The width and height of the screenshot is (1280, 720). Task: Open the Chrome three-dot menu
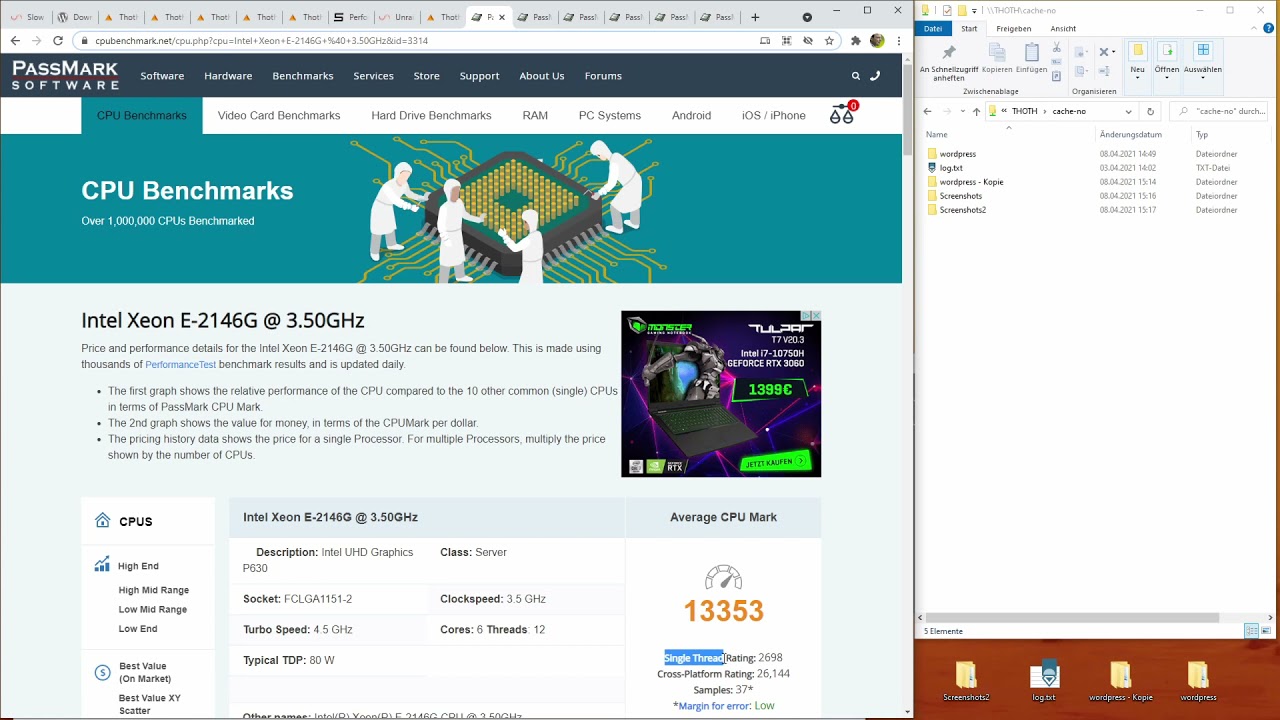tap(898, 41)
